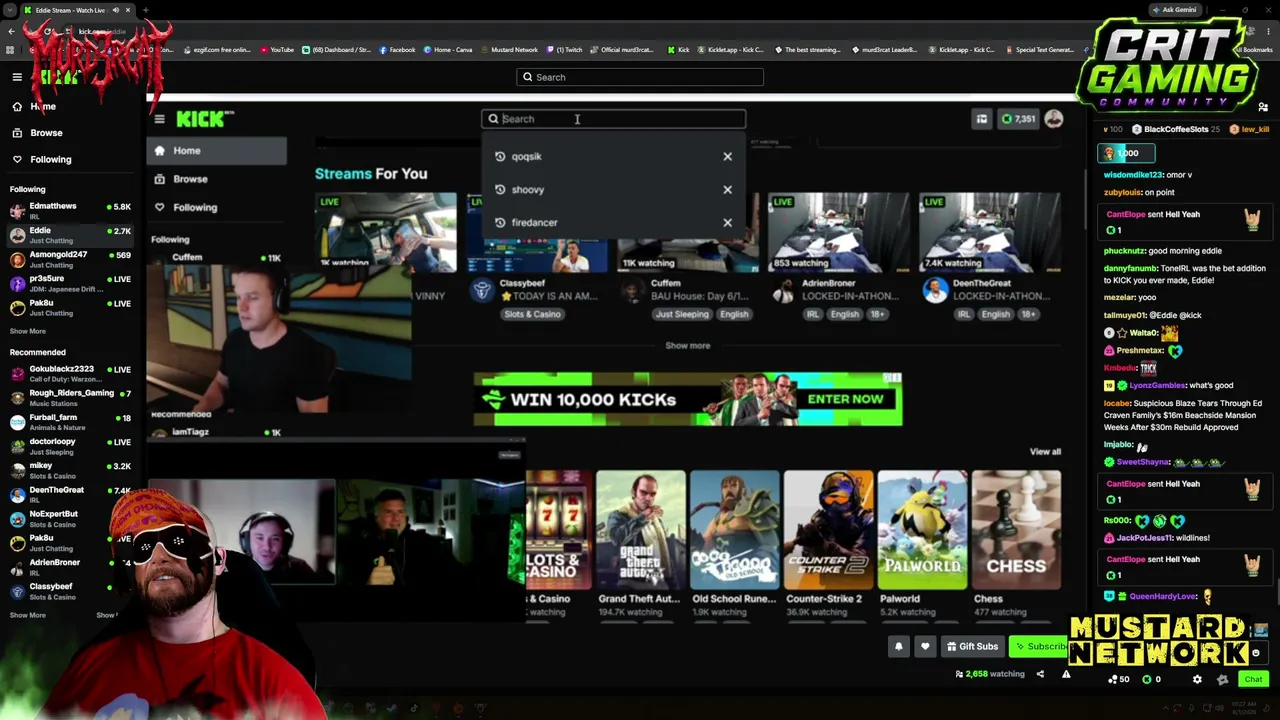Click the green Chat send button
The height and width of the screenshot is (720, 1280).
tap(1253, 680)
